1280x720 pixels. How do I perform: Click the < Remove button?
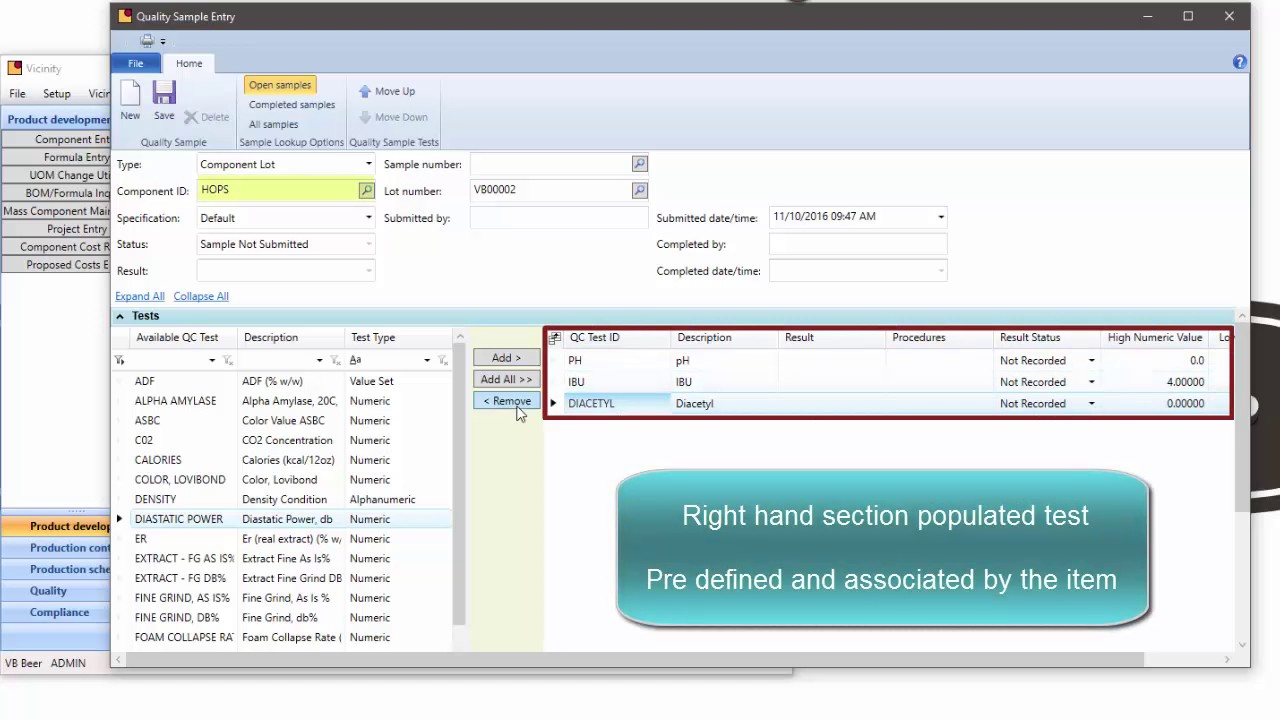click(x=506, y=401)
